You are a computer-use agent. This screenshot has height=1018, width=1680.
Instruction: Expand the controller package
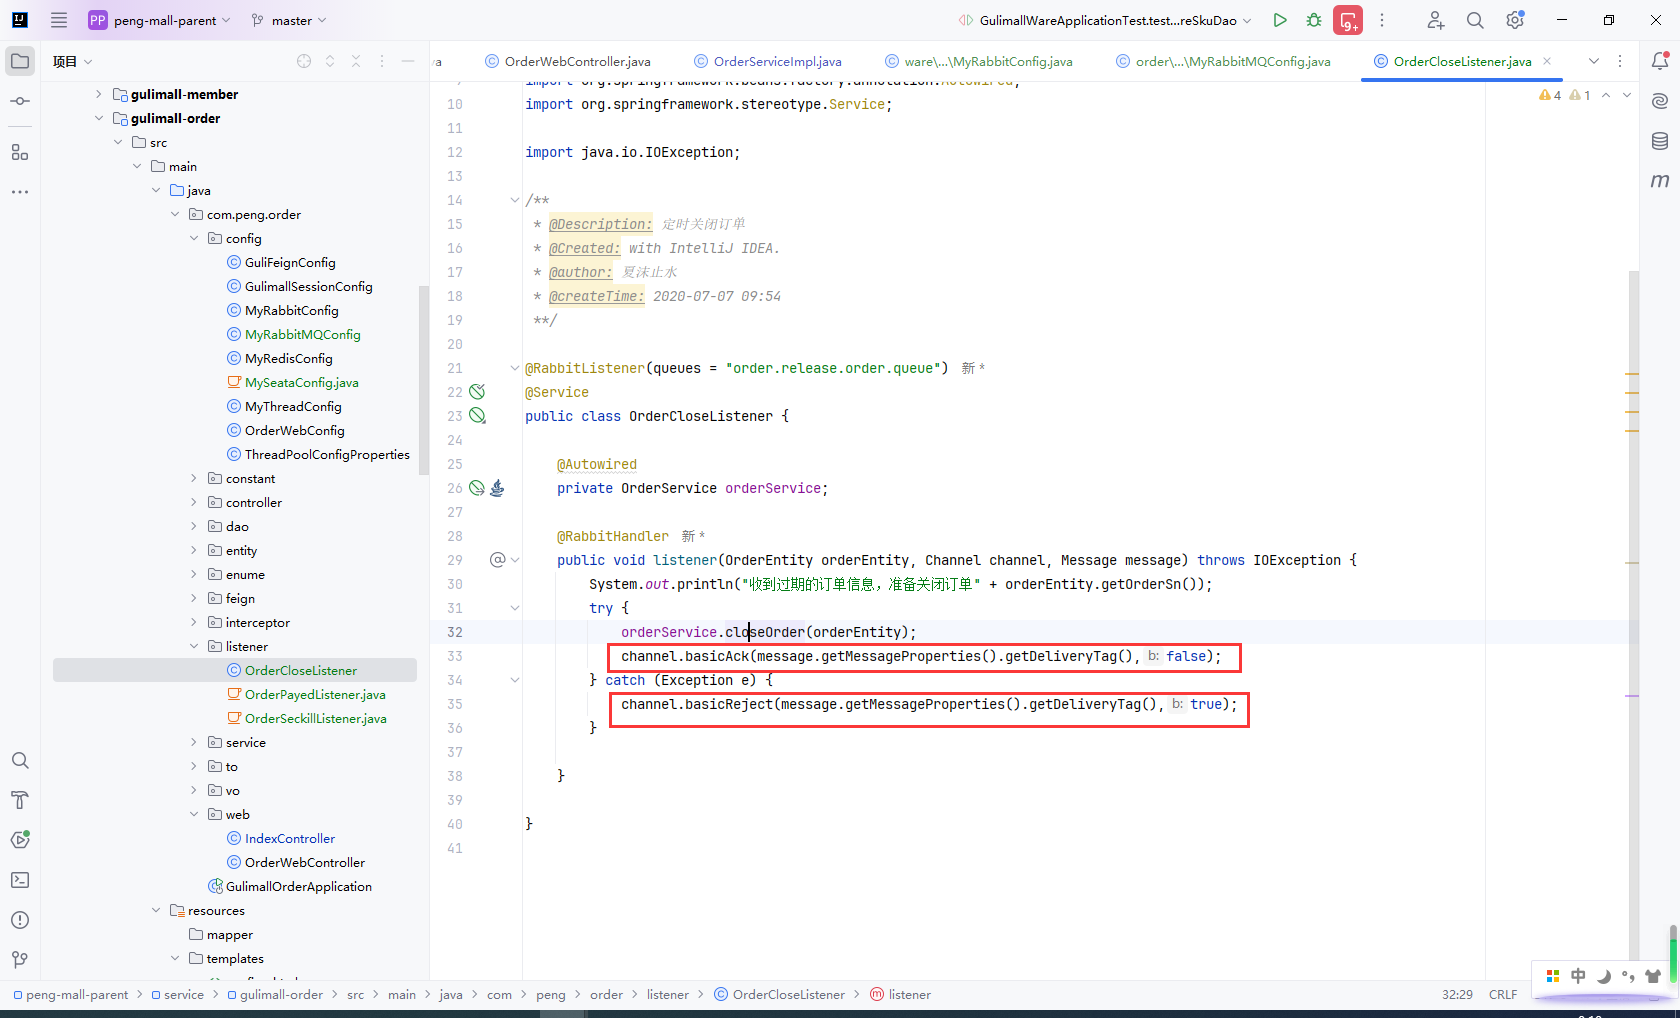click(x=194, y=502)
